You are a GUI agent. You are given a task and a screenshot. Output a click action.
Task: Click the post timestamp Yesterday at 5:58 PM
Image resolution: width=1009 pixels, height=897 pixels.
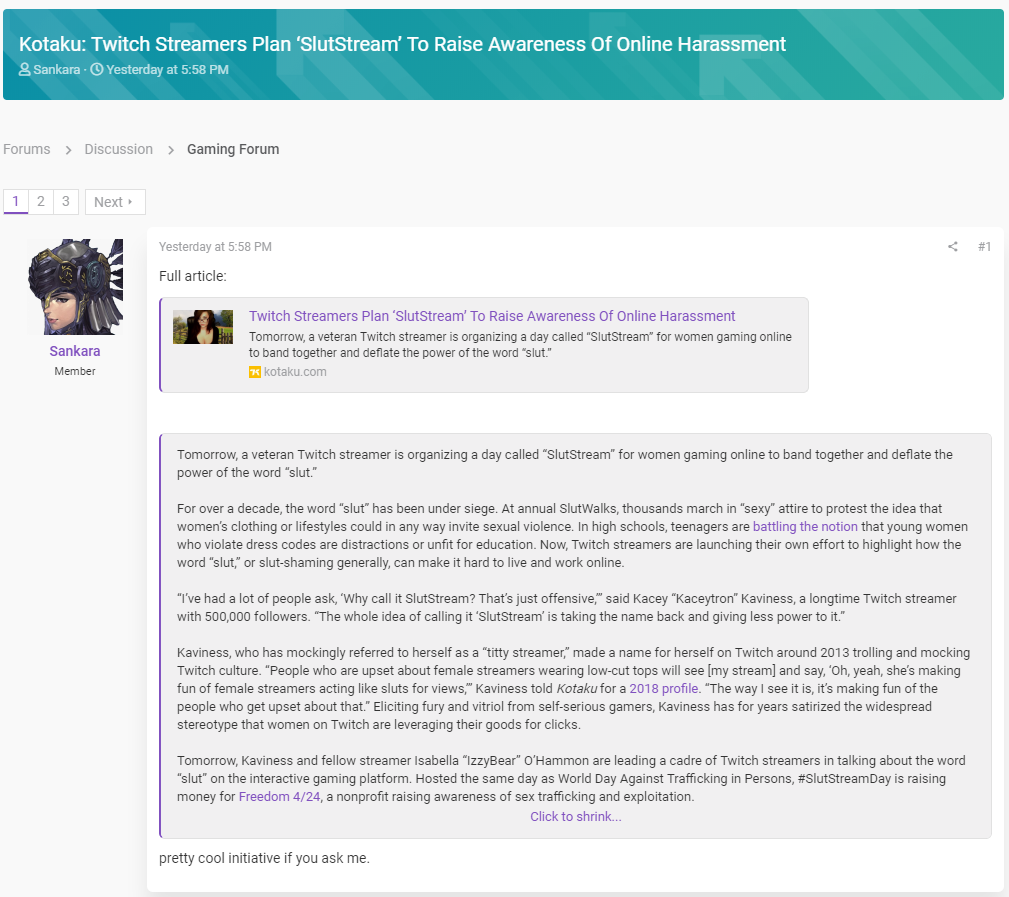(215, 246)
